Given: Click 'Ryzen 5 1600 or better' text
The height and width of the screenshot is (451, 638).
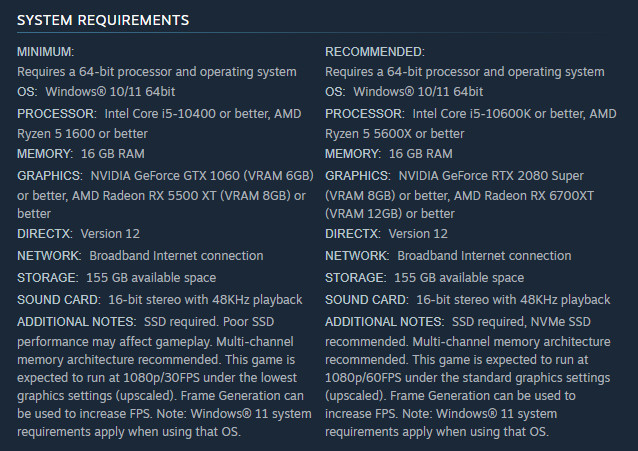Looking at the screenshot, I should (x=82, y=134).
